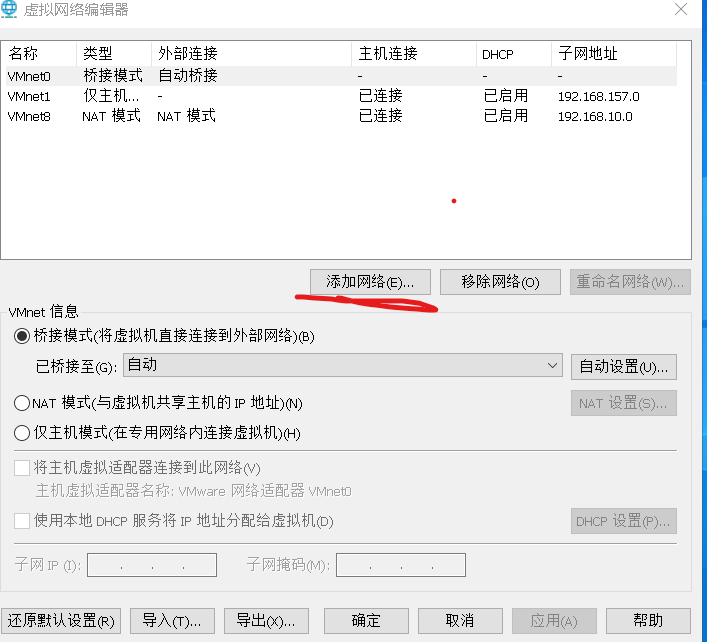Click 已启用 DHCP cell of VMnet8
Viewport: 707px width, 642px height.
(505, 116)
